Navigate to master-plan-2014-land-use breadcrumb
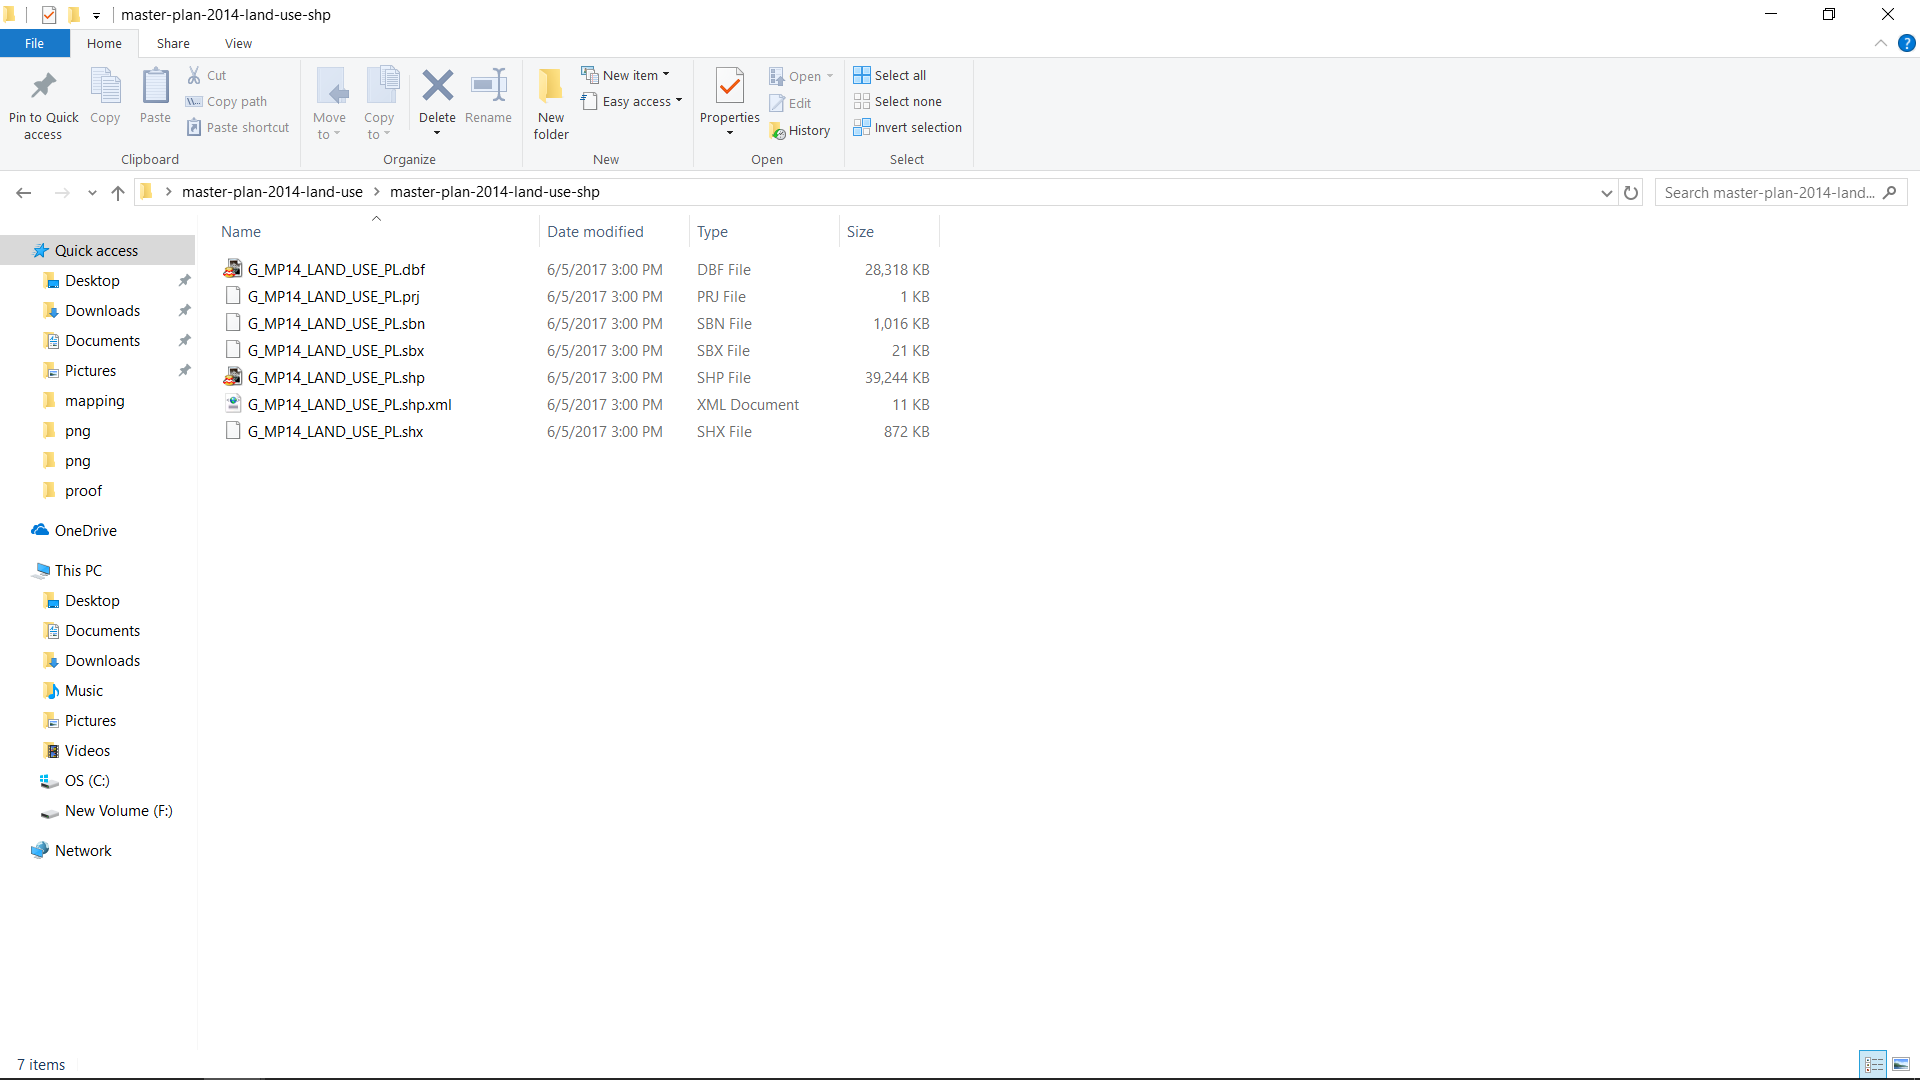 272,192
